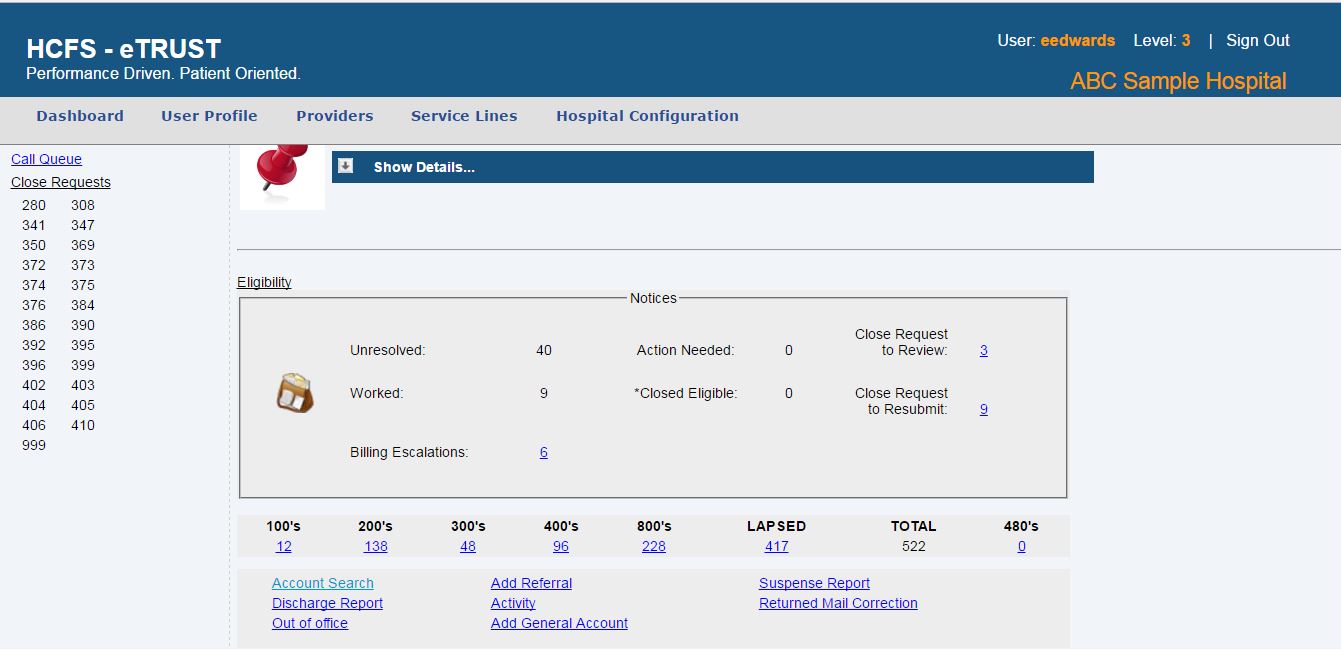Open Close Request to Review count
Image resolution: width=1341 pixels, height=649 pixels.
[x=983, y=350]
